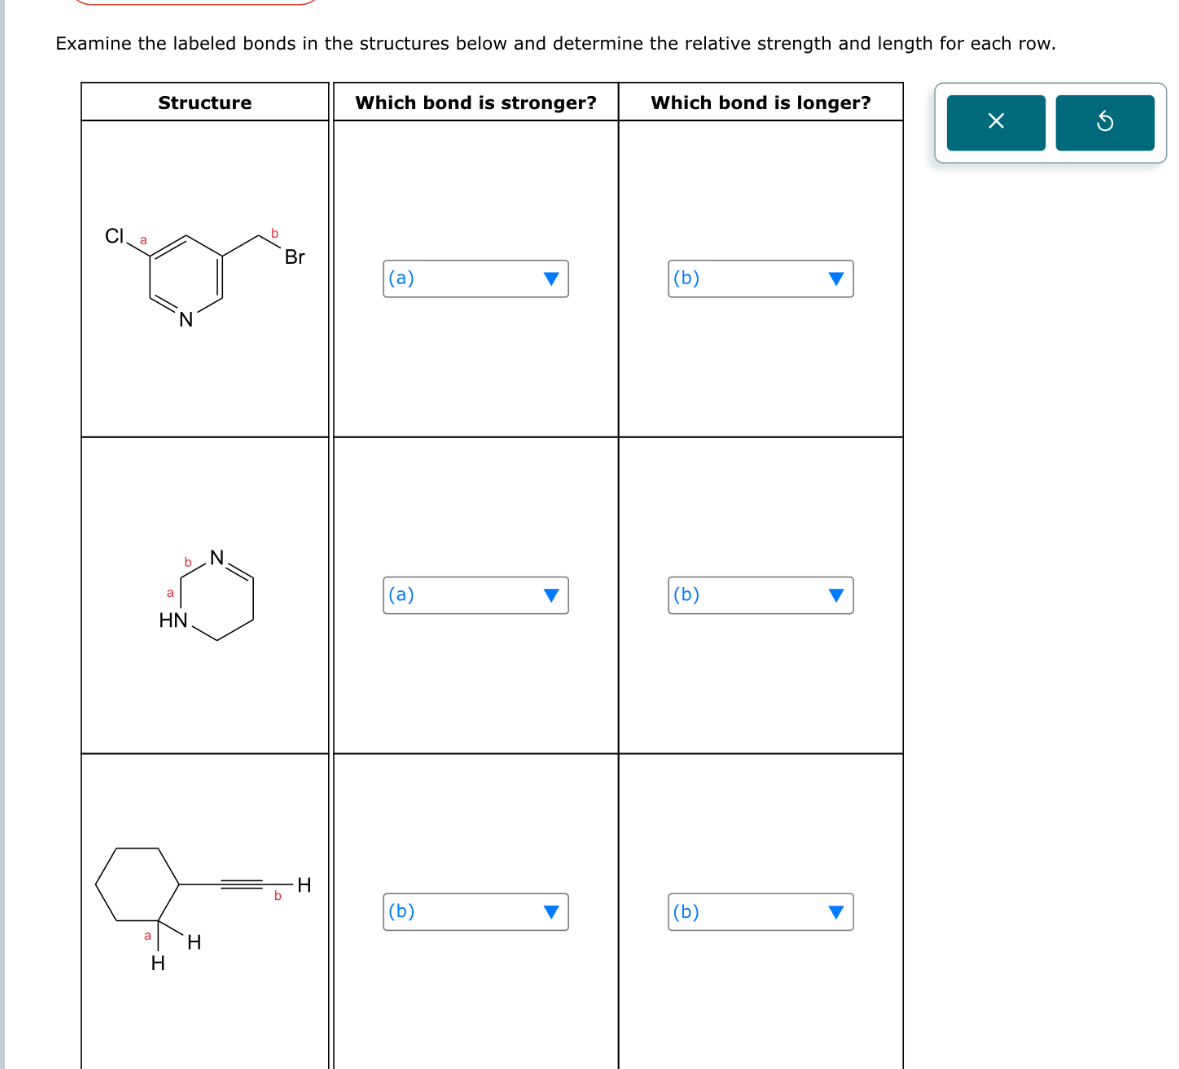1179x1069 pixels.
Task: Open the stronger-bond dropdown for the pyridine row
Action: tap(475, 278)
